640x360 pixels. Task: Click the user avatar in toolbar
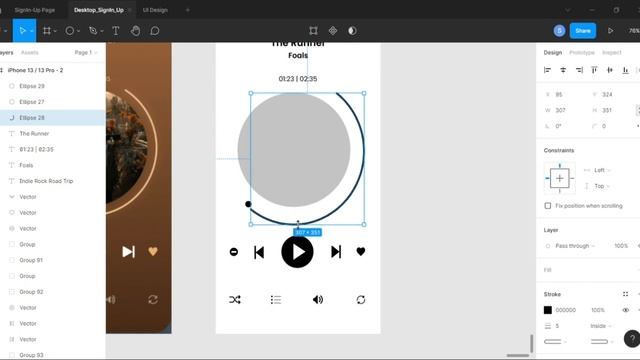(560, 31)
